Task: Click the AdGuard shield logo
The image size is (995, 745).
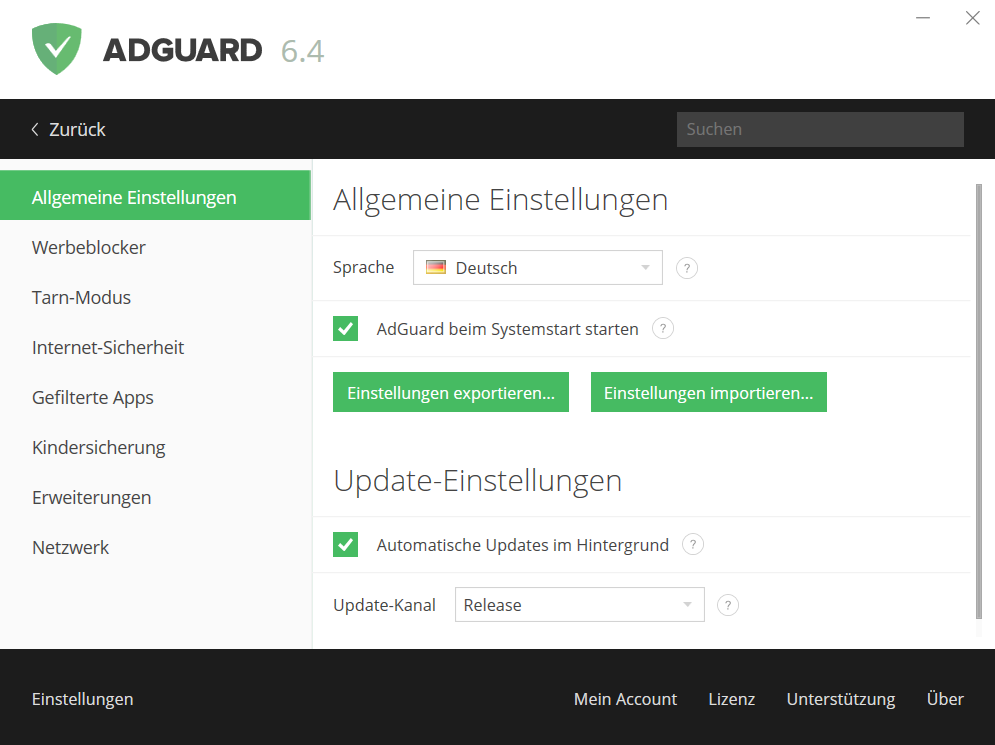Action: tap(56, 49)
